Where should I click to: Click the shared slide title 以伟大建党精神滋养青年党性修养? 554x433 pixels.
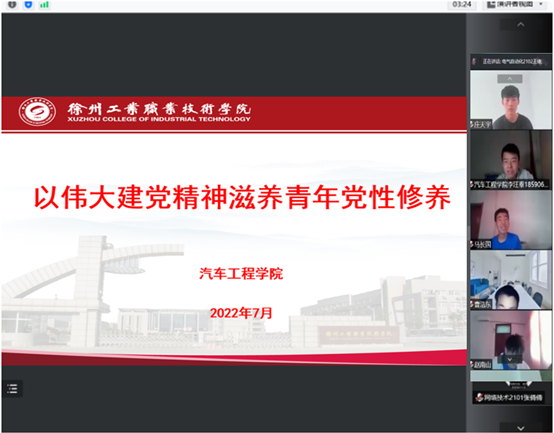pos(242,197)
